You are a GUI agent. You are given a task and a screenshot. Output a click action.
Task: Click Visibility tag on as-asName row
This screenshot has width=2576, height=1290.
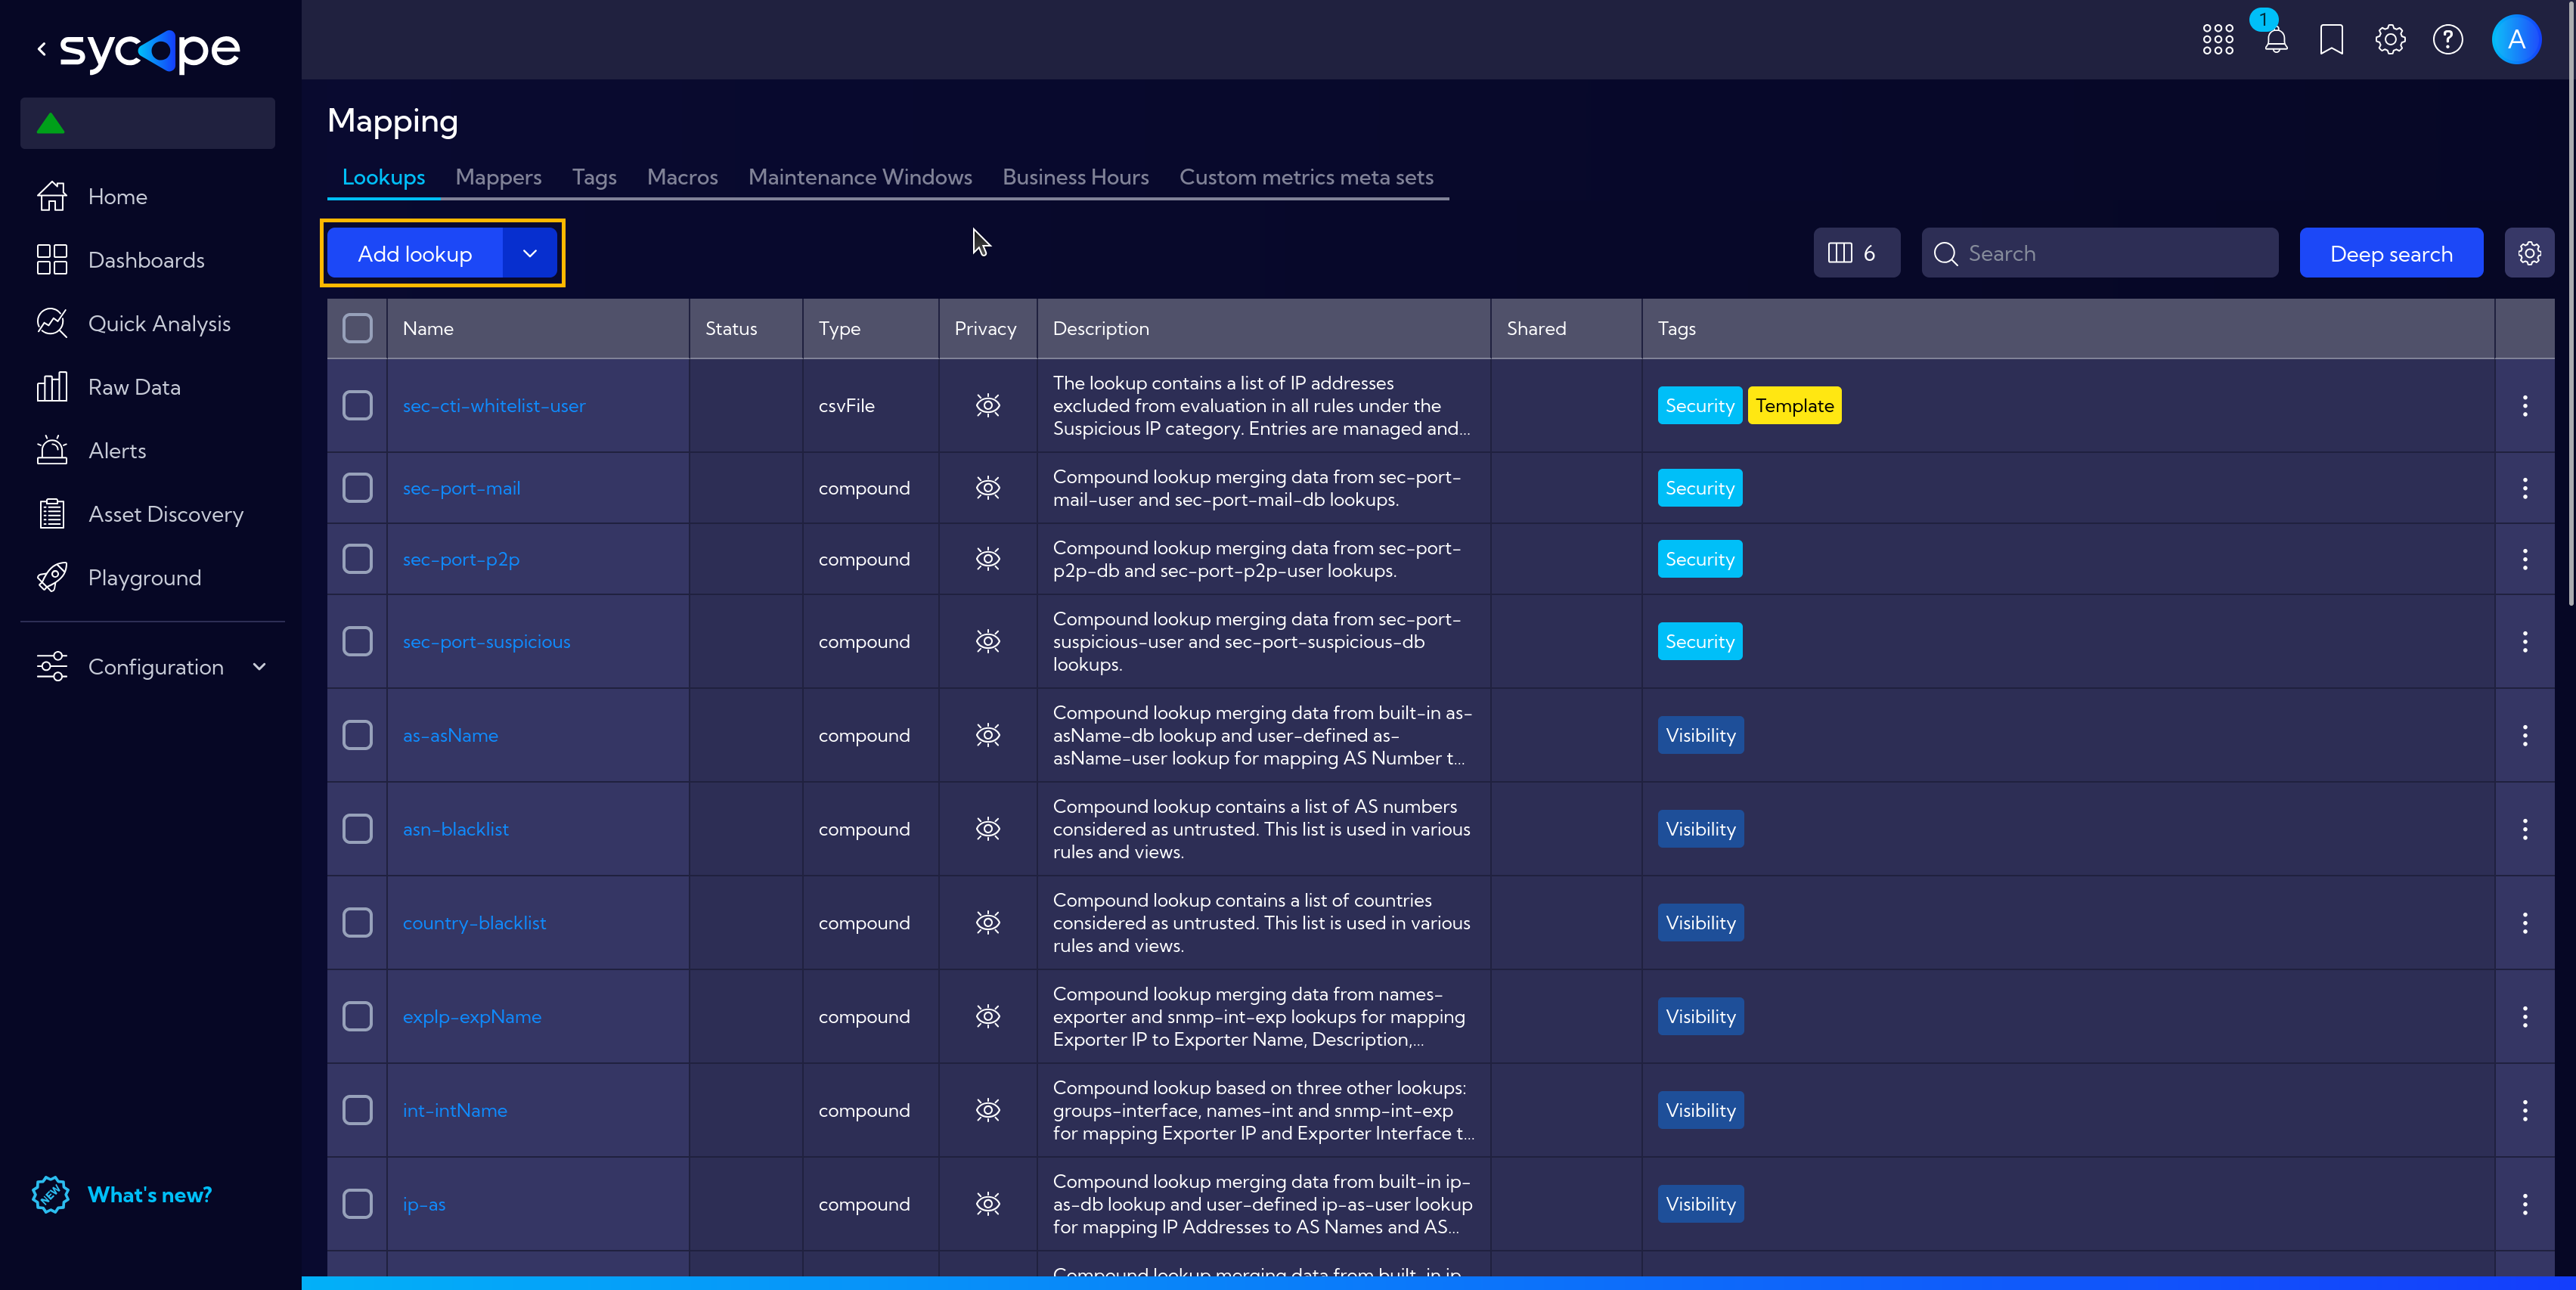[1700, 735]
